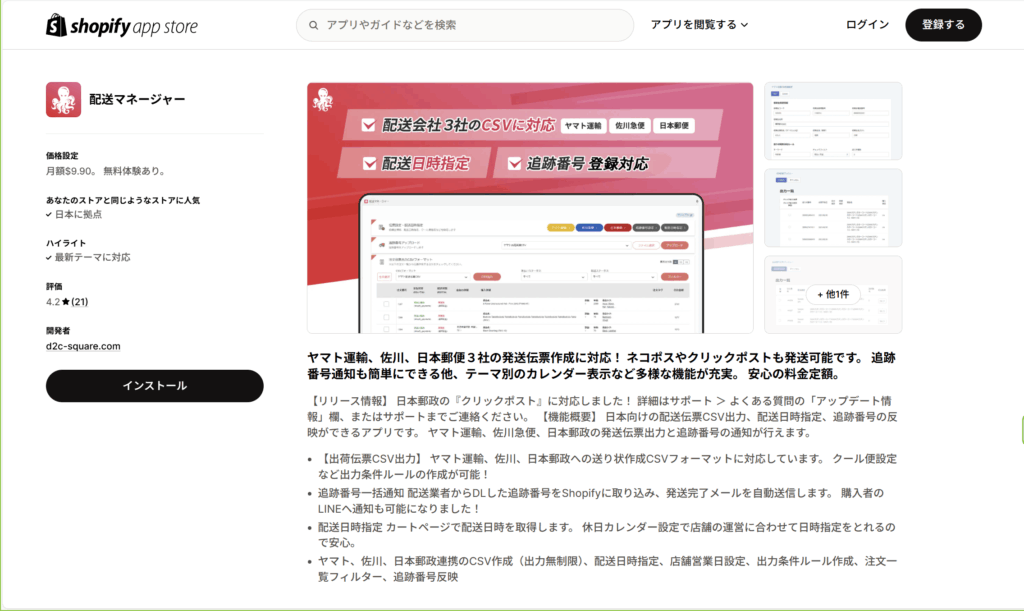The height and width of the screenshot is (611, 1024).
Task: Open the middle output-list screenshot thumbnail
Action: click(x=833, y=208)
